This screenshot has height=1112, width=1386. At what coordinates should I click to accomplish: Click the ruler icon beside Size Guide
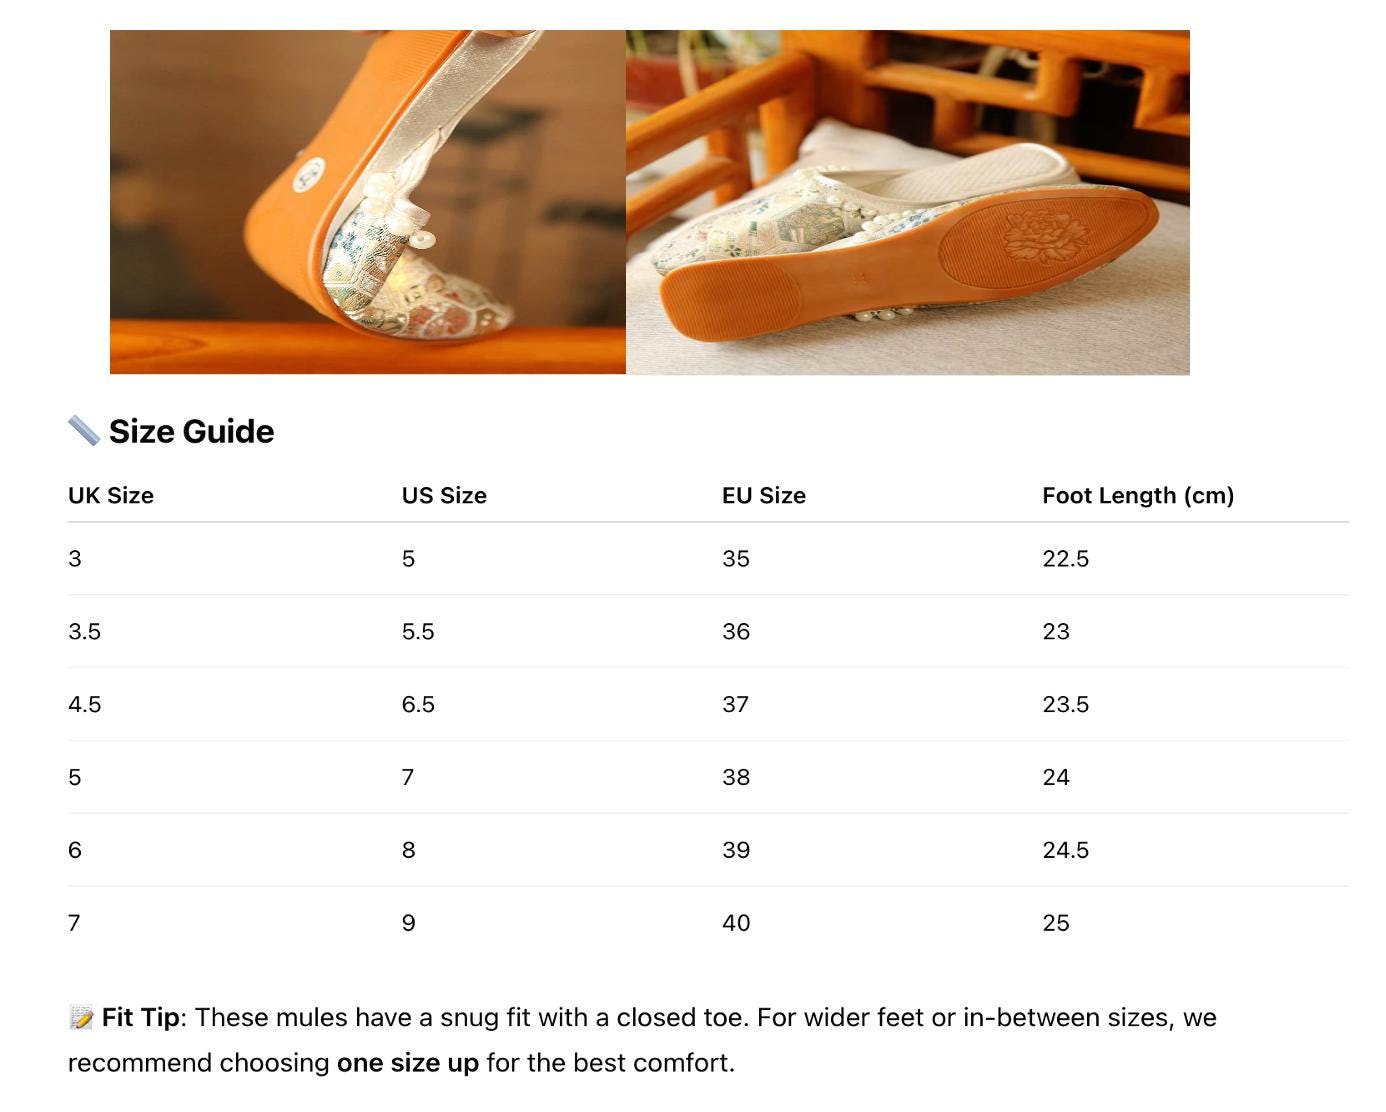coord(84,431)
